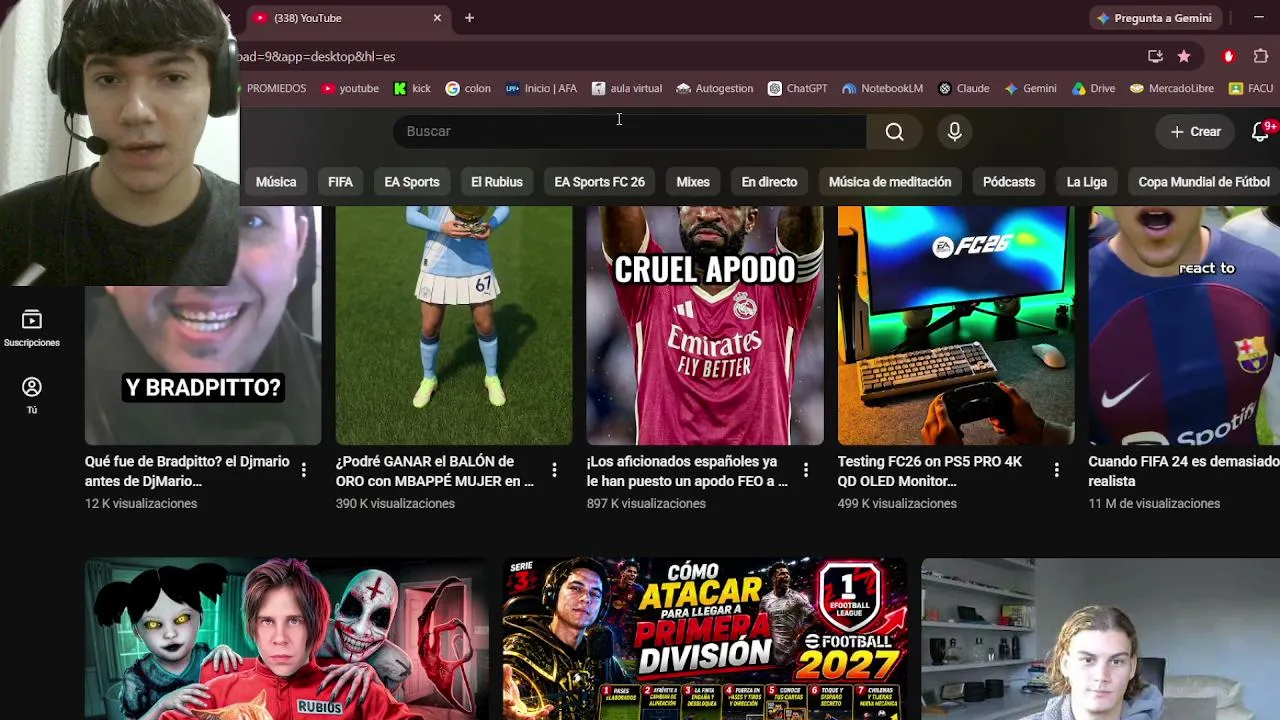Show En directo videos chip
The image size is (1280, 720).
769,182
